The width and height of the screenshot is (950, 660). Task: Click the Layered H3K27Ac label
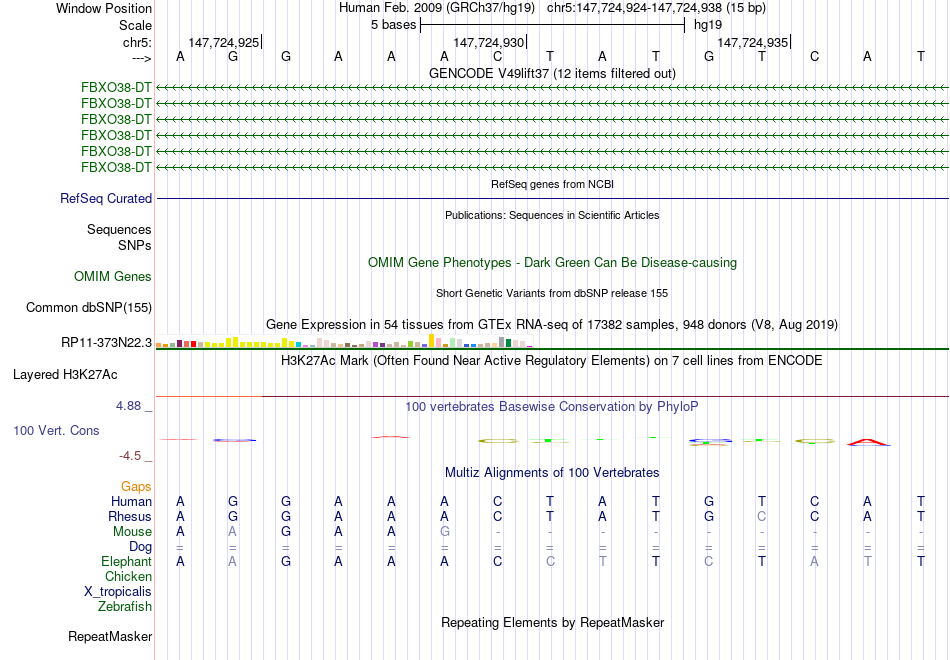click(x=65, y=375)
